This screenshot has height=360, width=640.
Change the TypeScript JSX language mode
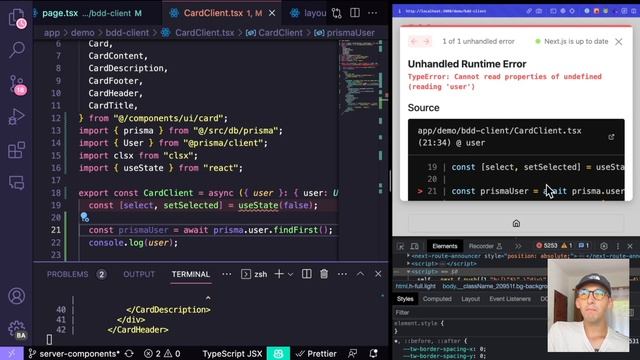pyautogui.click(x=232, y=353)
